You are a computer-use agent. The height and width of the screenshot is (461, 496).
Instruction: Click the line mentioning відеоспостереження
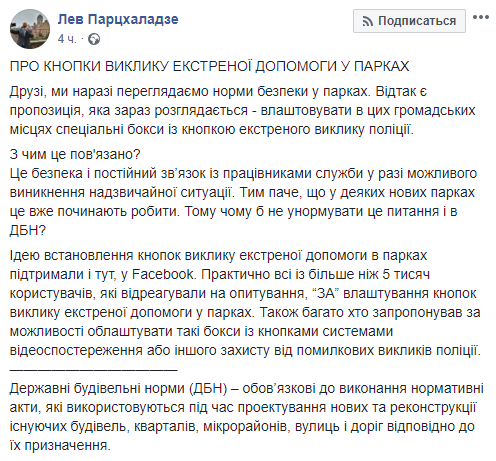pos(245,351)
